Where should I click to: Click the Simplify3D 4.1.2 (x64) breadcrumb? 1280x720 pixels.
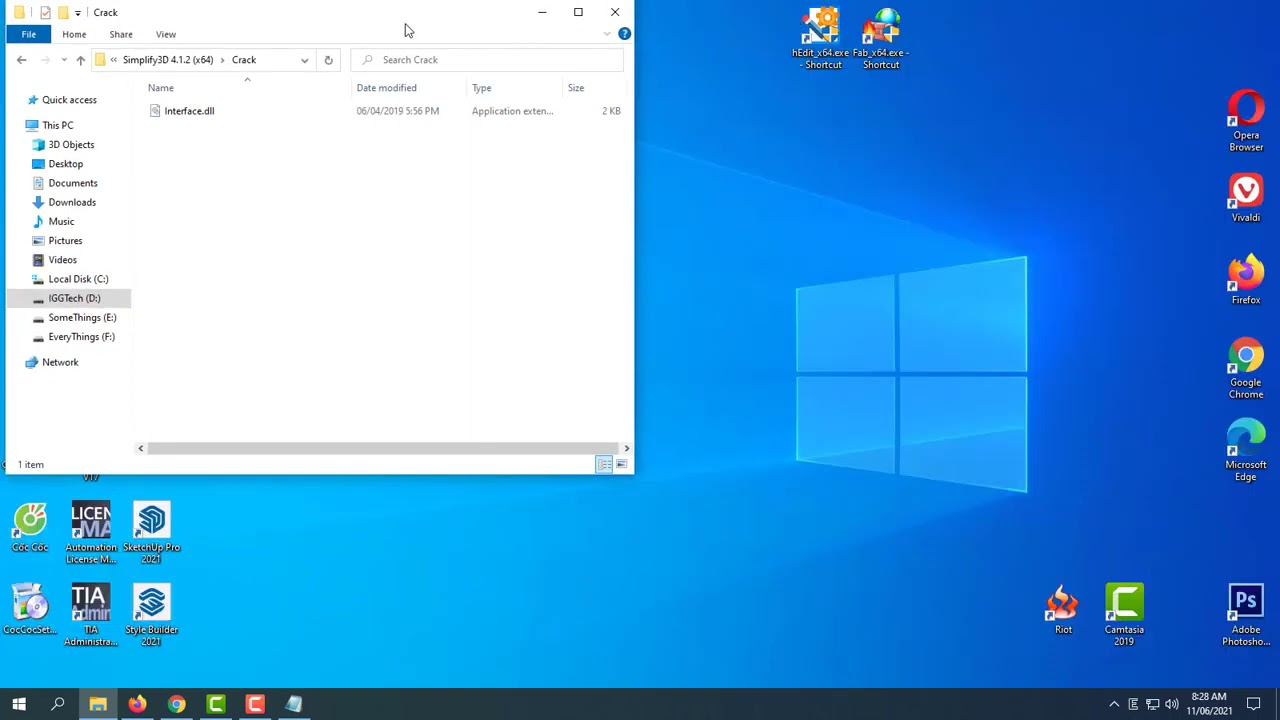coord(168,60)
